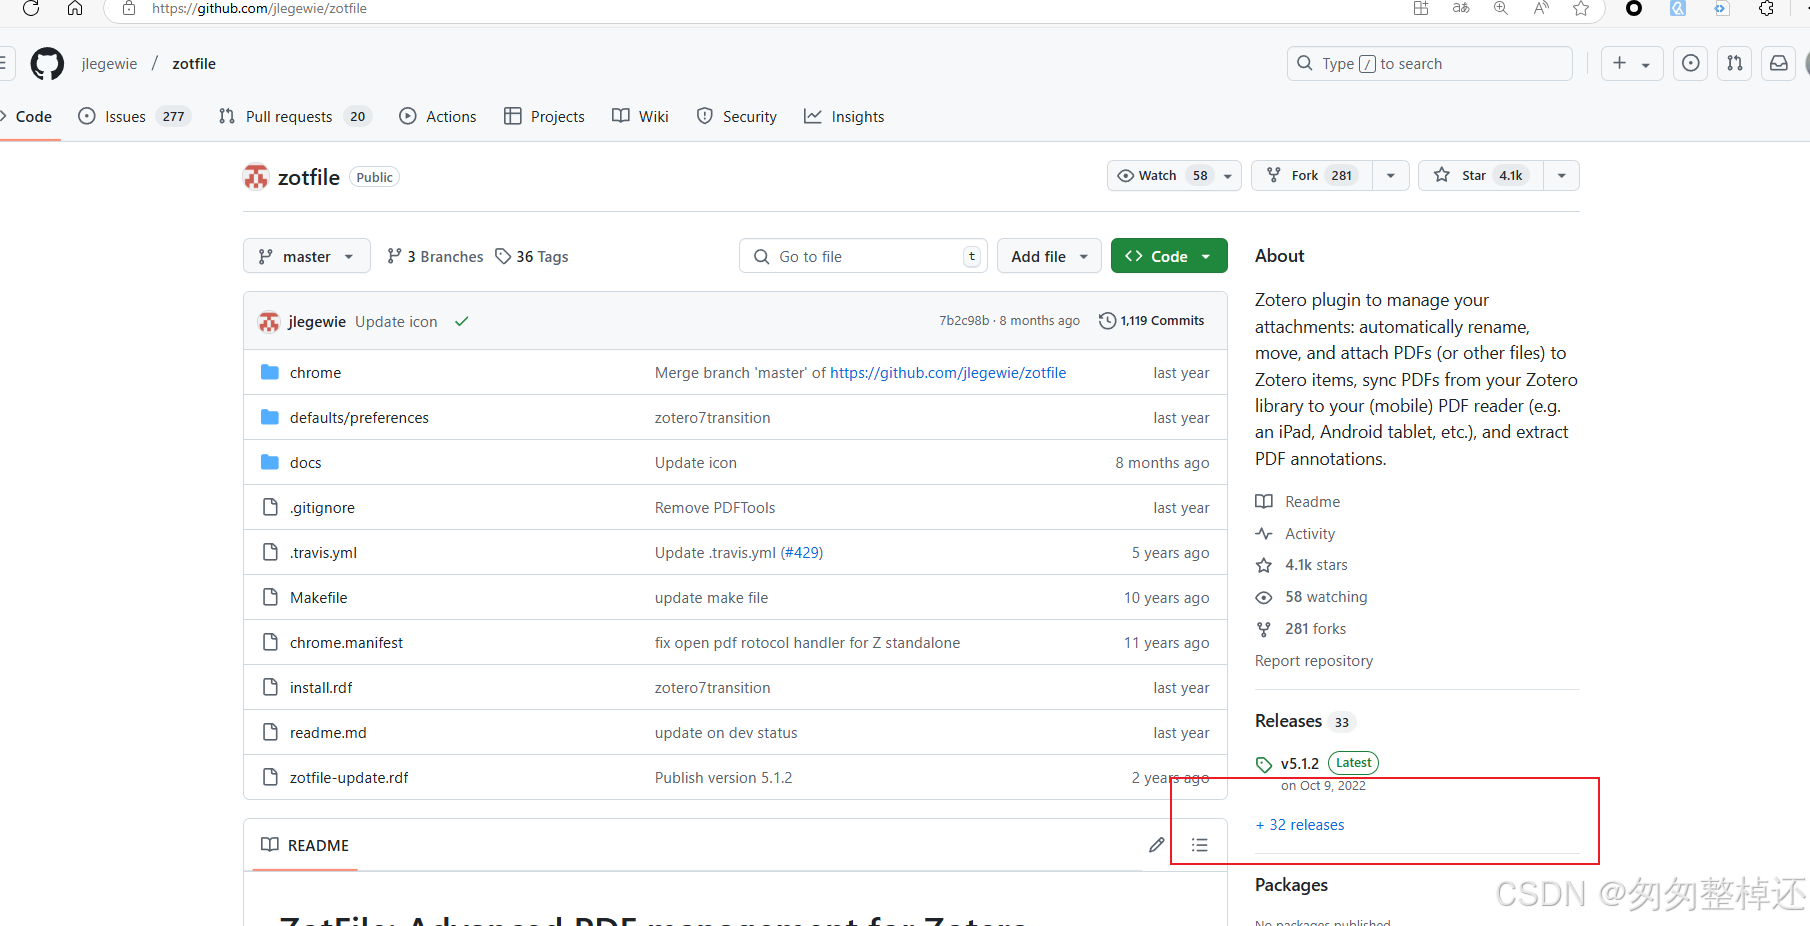Click the zotfile repository avatar icon

pos(256,177)
